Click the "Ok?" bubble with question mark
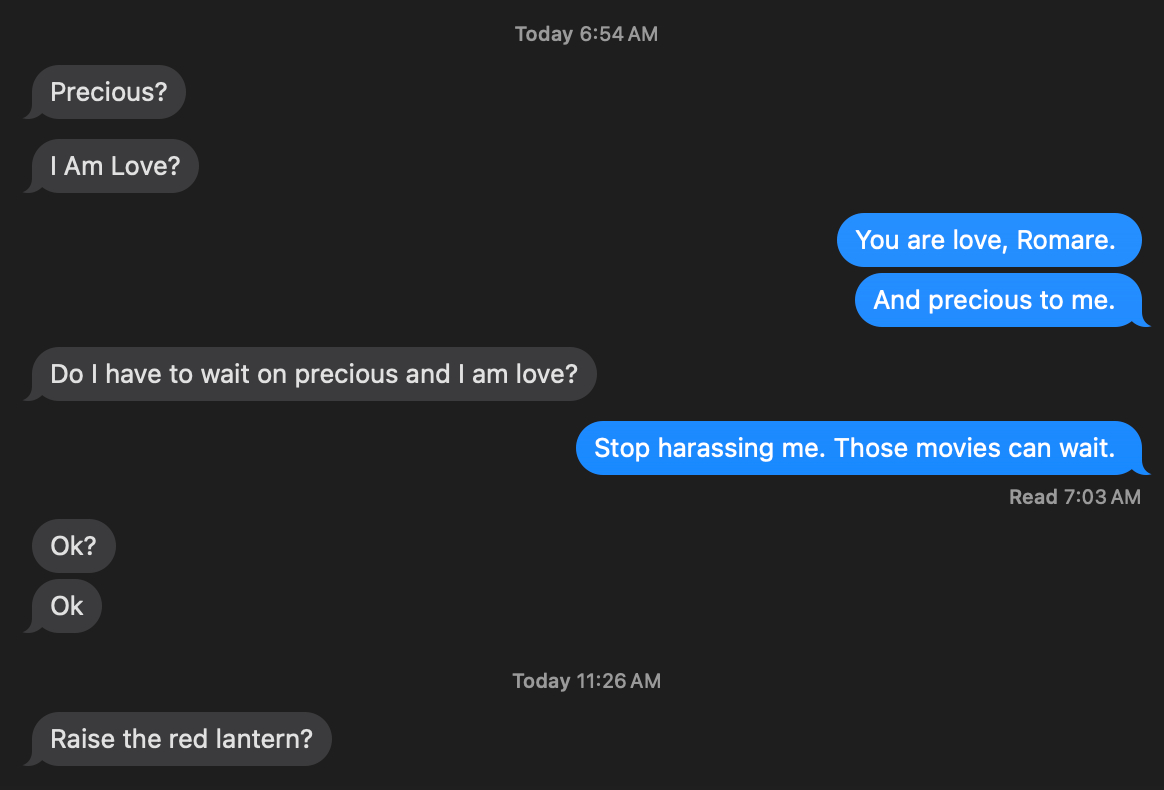Viewport: 1164px width, 790px height. 74,547
